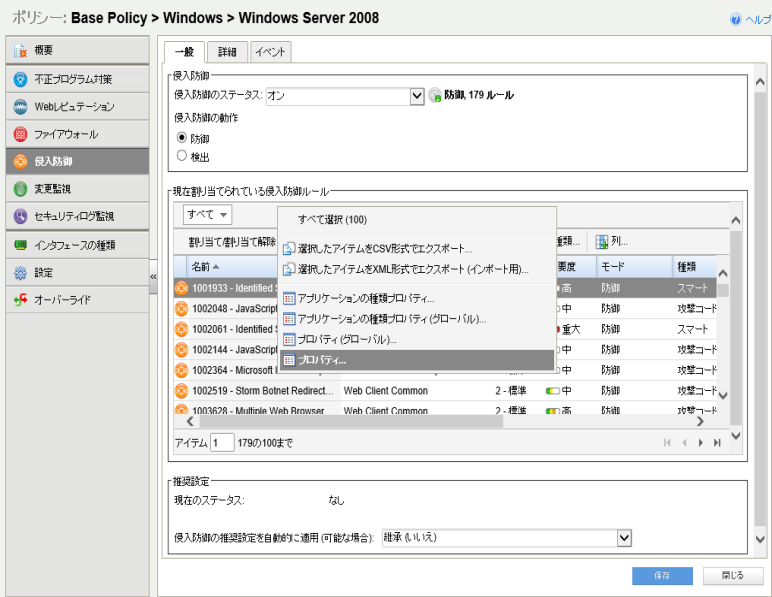This screenshot has width=772, height=597.
Task: Open 不正プログラム対策 from the sidebar
Action: tap(20, 78)
